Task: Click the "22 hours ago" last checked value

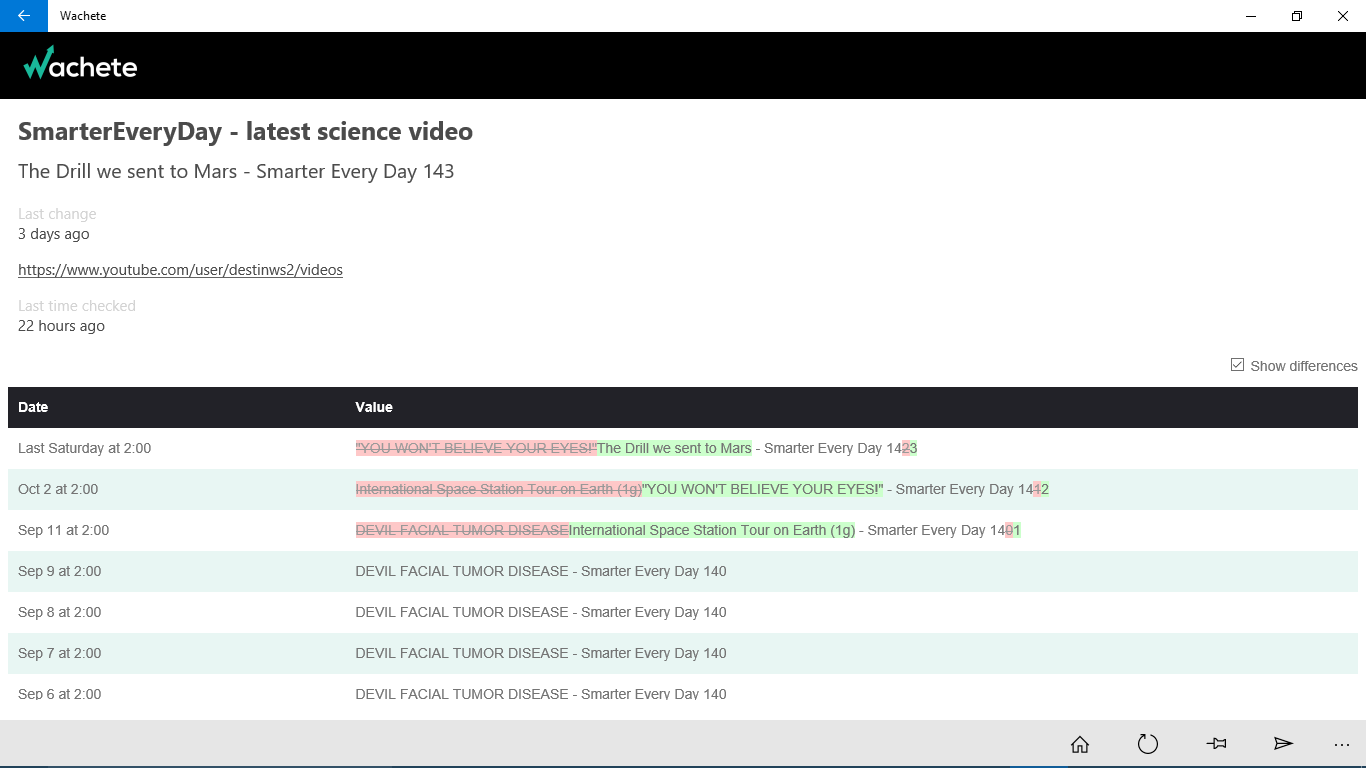Action: point(61,326)
